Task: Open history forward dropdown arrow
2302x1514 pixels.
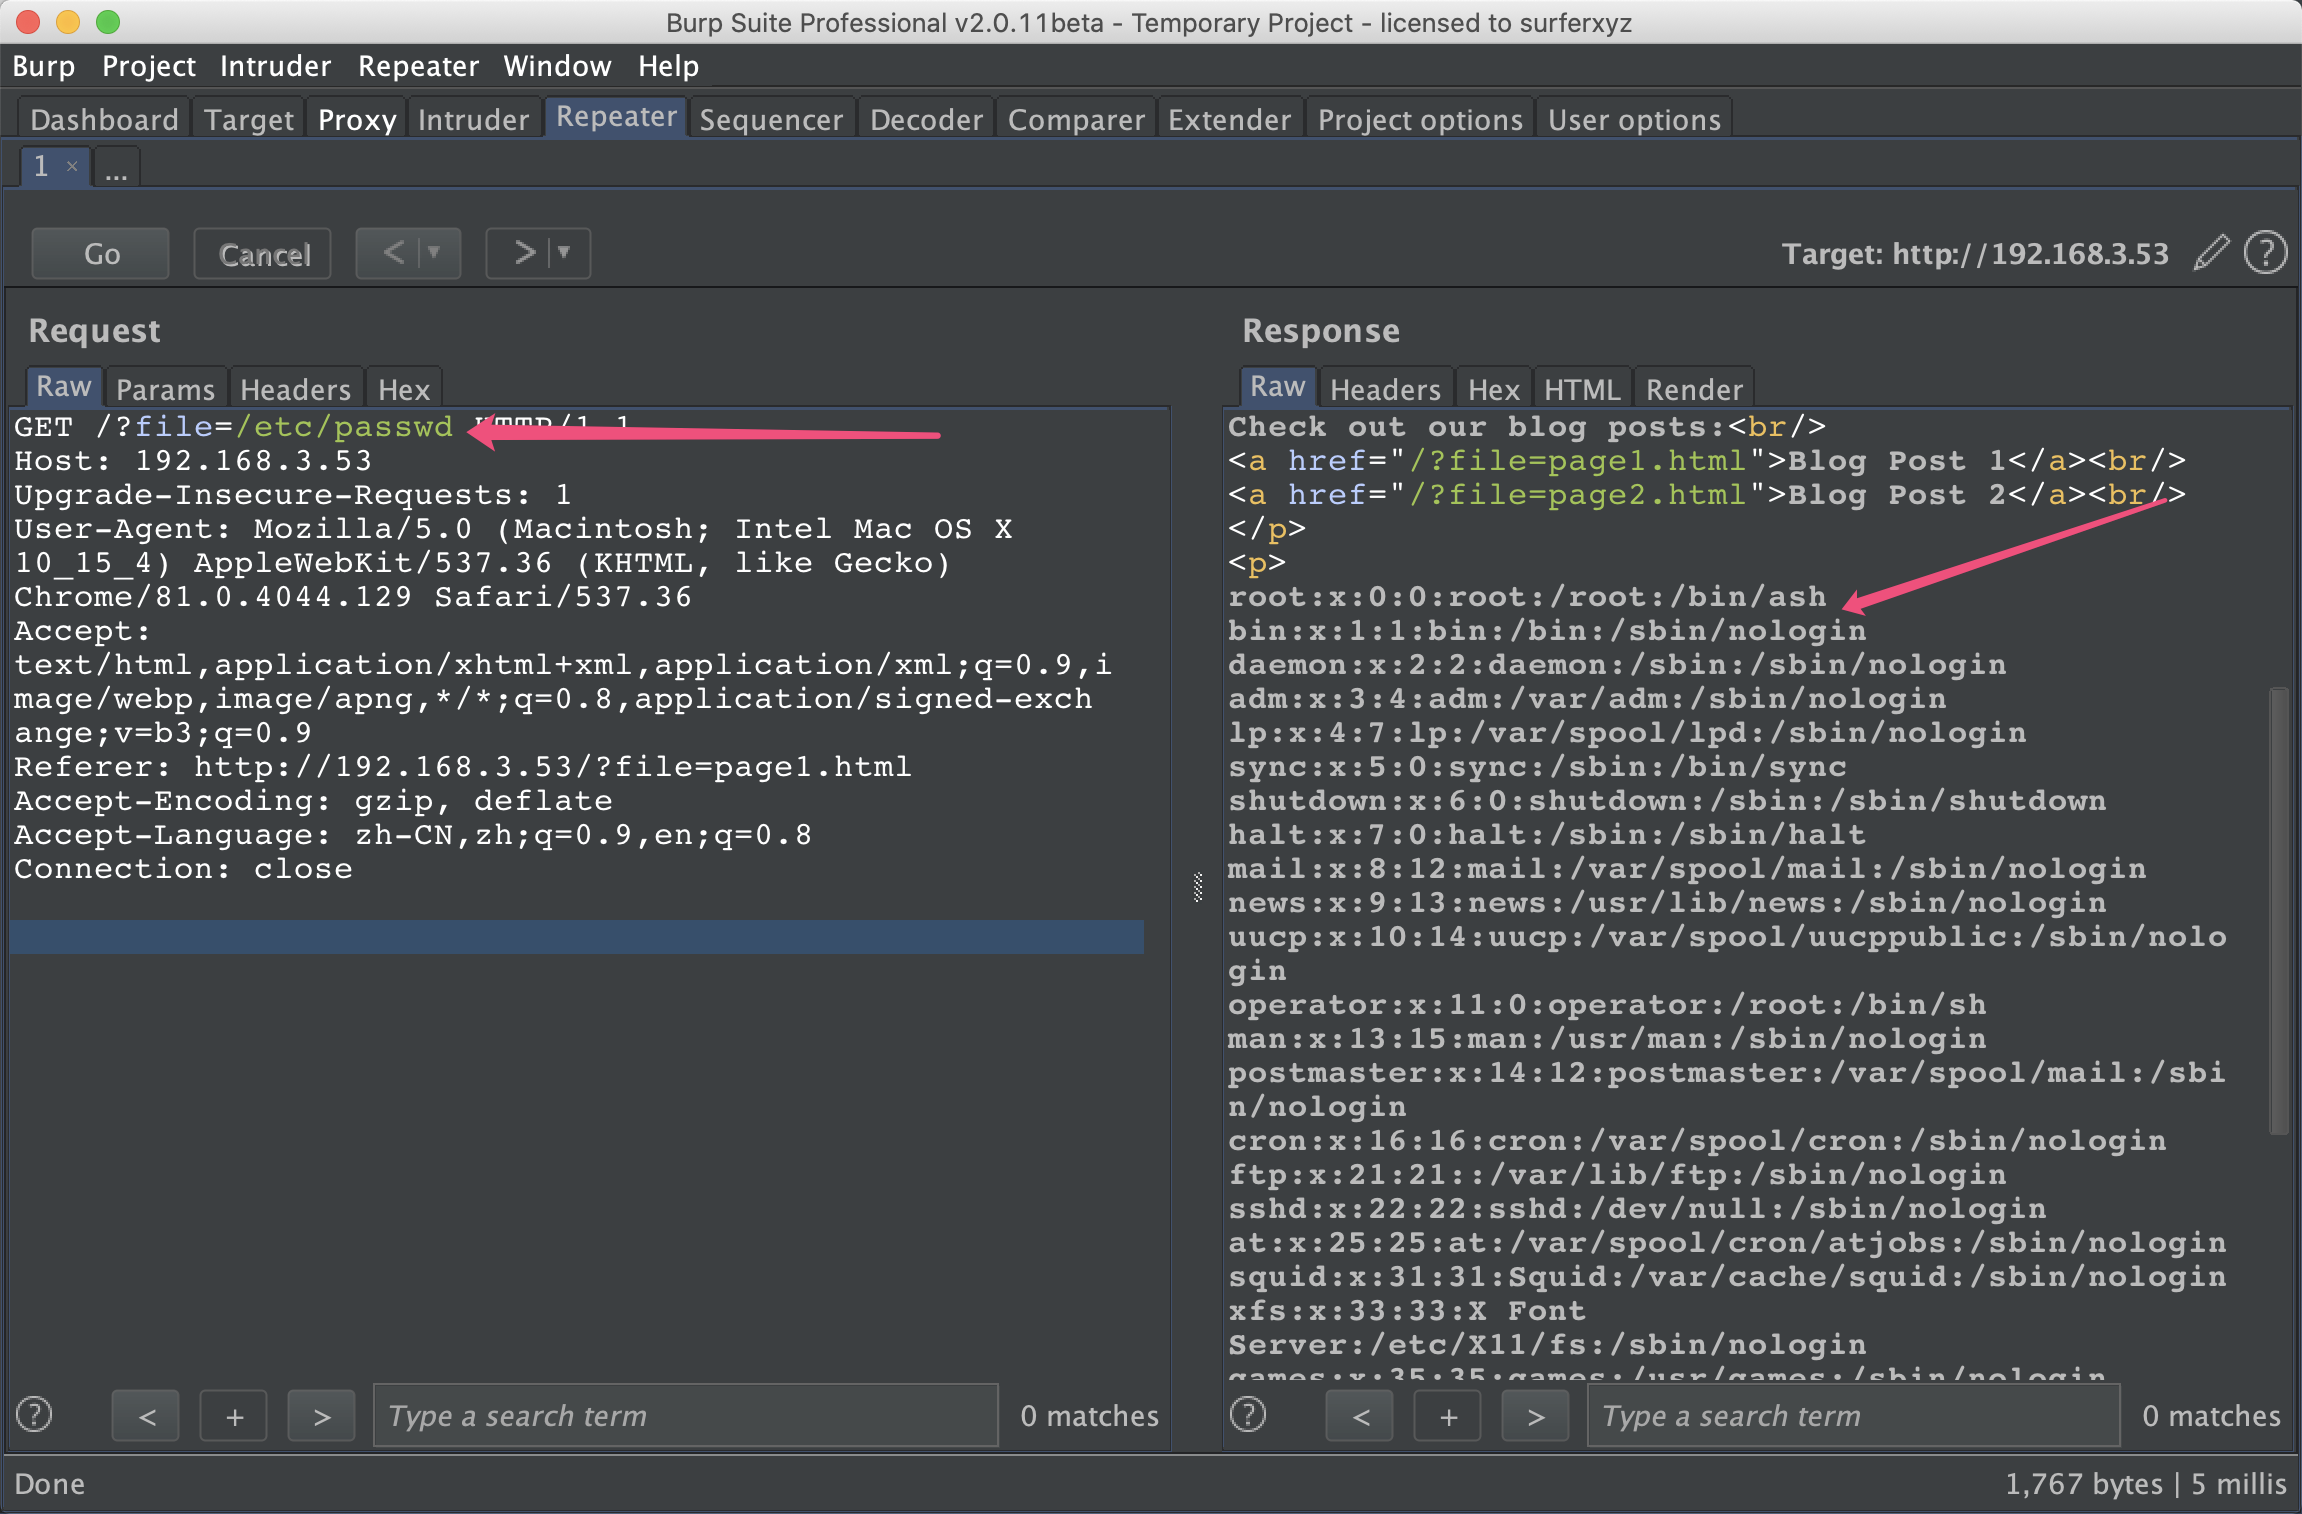Action: tap(564, 253)
